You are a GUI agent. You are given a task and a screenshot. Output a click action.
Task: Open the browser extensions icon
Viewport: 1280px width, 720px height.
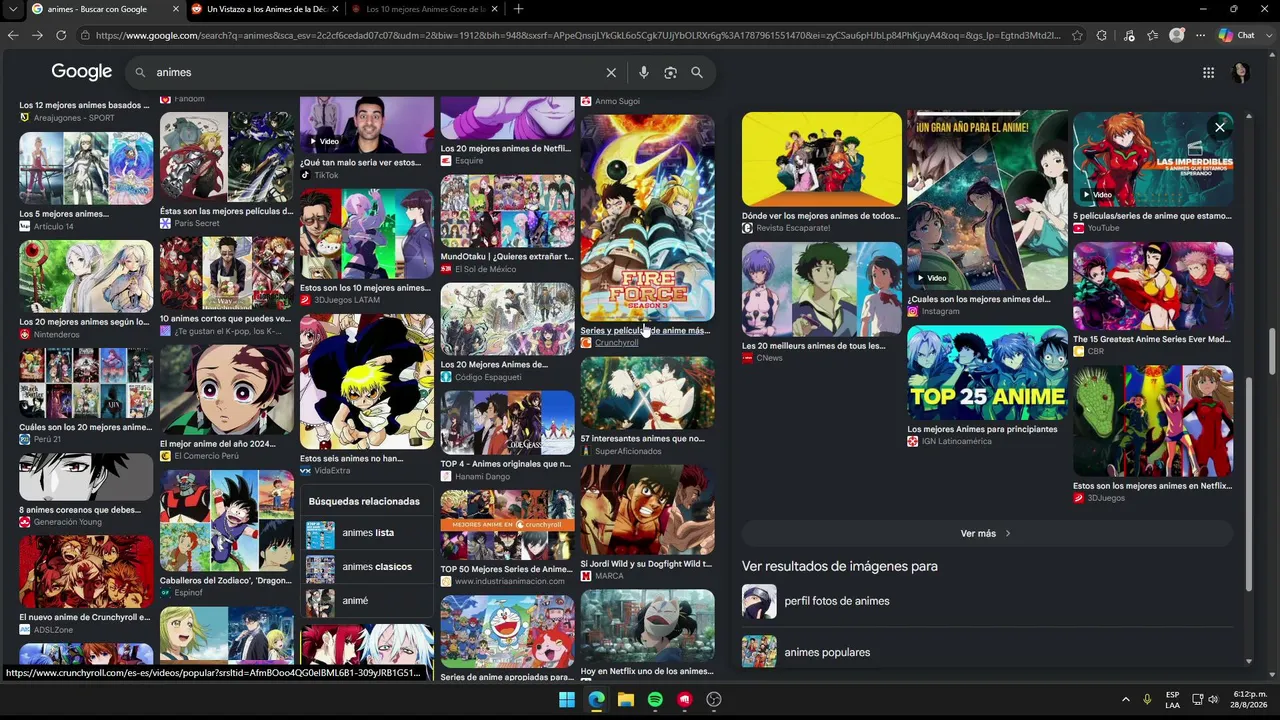tap(1102, 35)
